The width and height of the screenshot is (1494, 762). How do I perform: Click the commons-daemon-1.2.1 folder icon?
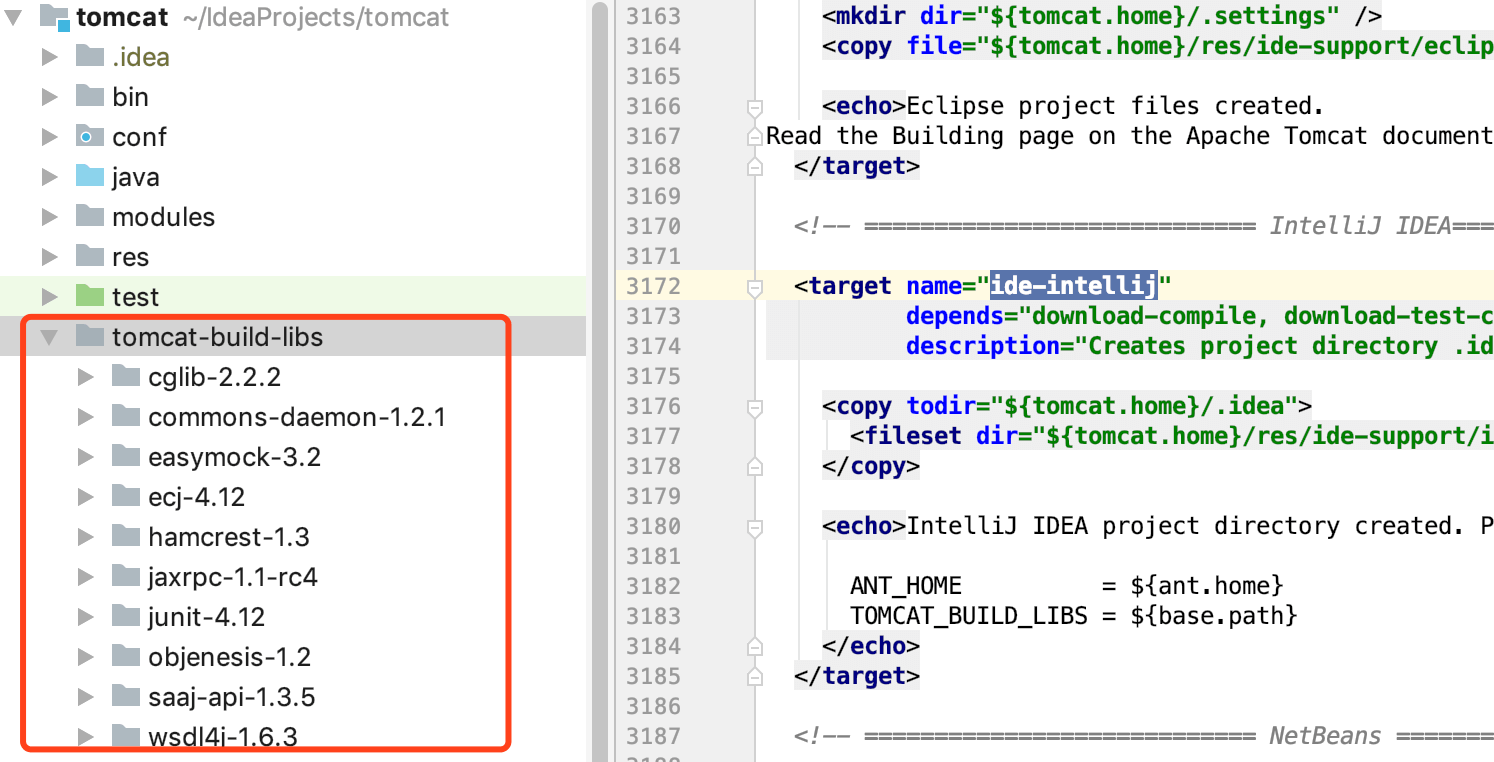126,416
